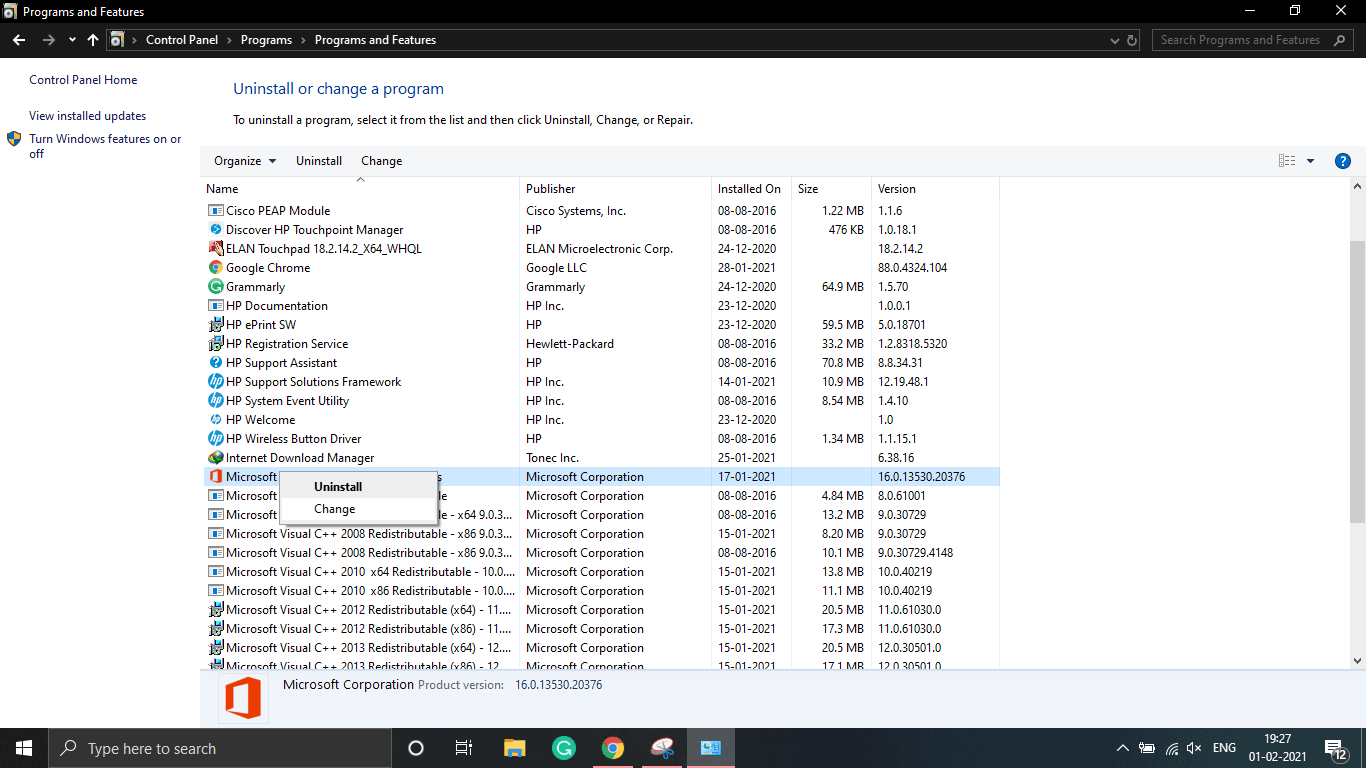
Task: Open Cortana circle on taskbar
Action: pyautogui.click(x=416, y=748)
